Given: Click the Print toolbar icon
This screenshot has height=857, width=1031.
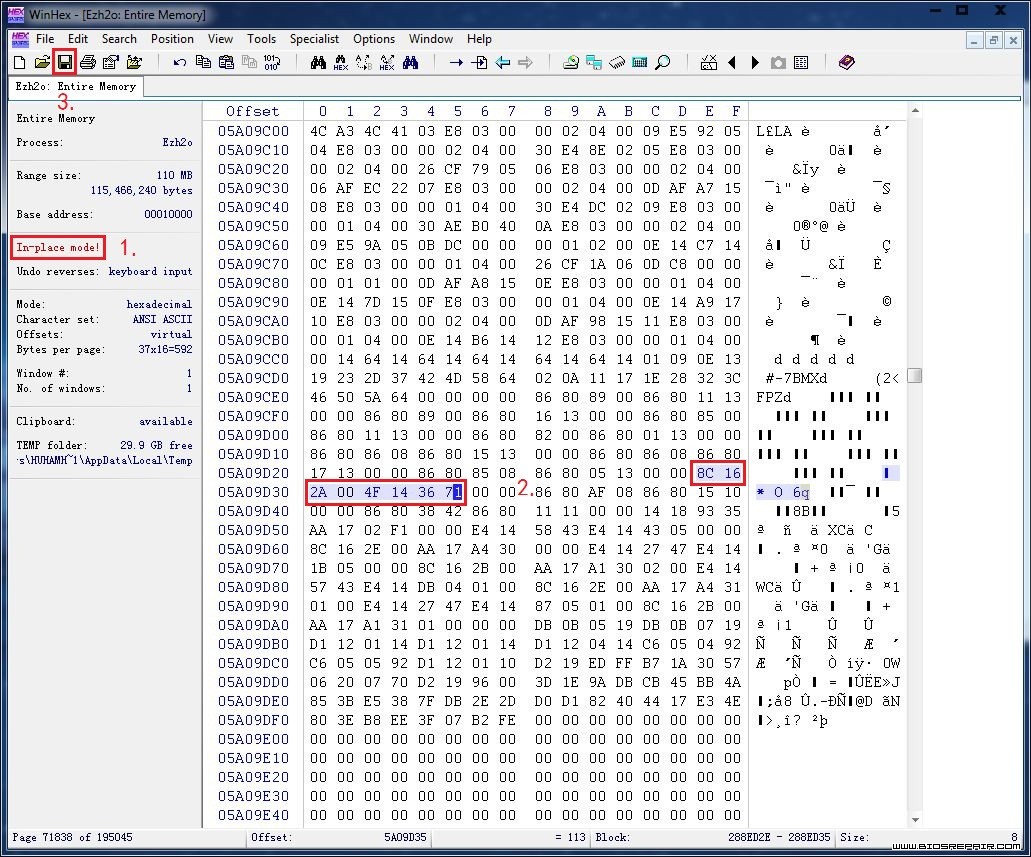Looking at the screenshot, I should pos(87,62).
